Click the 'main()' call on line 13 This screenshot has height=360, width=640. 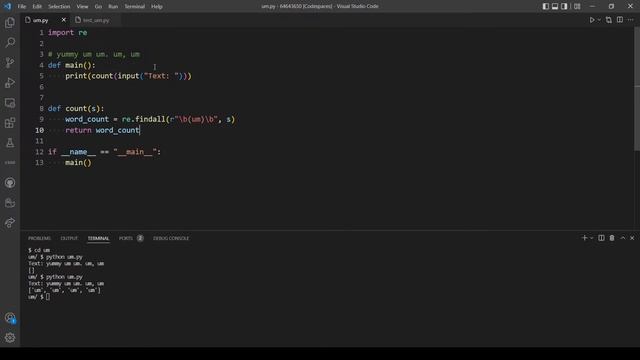(x=78, y=162)
